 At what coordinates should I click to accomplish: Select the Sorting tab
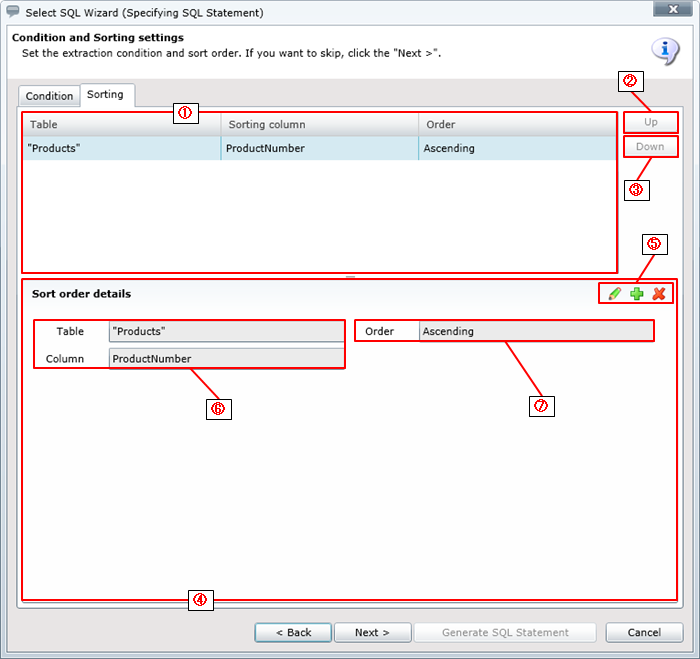click(105, 95)
